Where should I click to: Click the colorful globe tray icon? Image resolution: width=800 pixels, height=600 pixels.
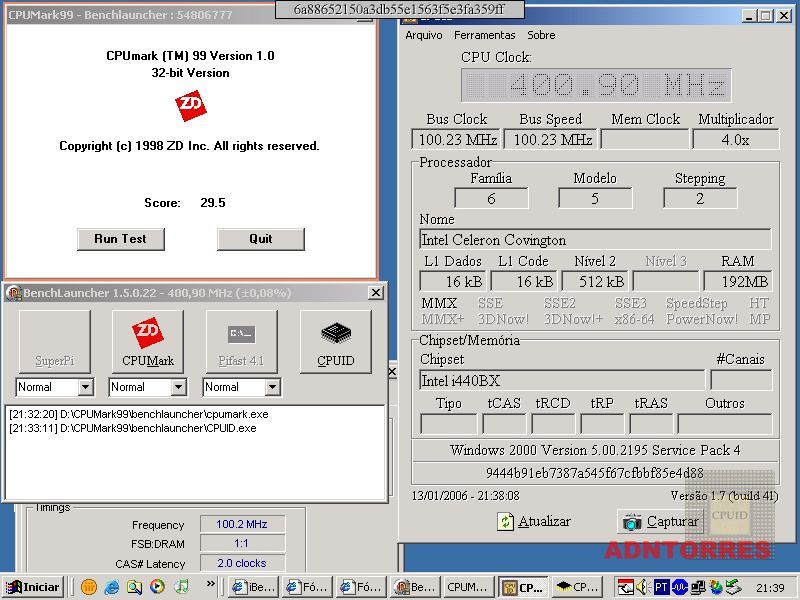715,587
